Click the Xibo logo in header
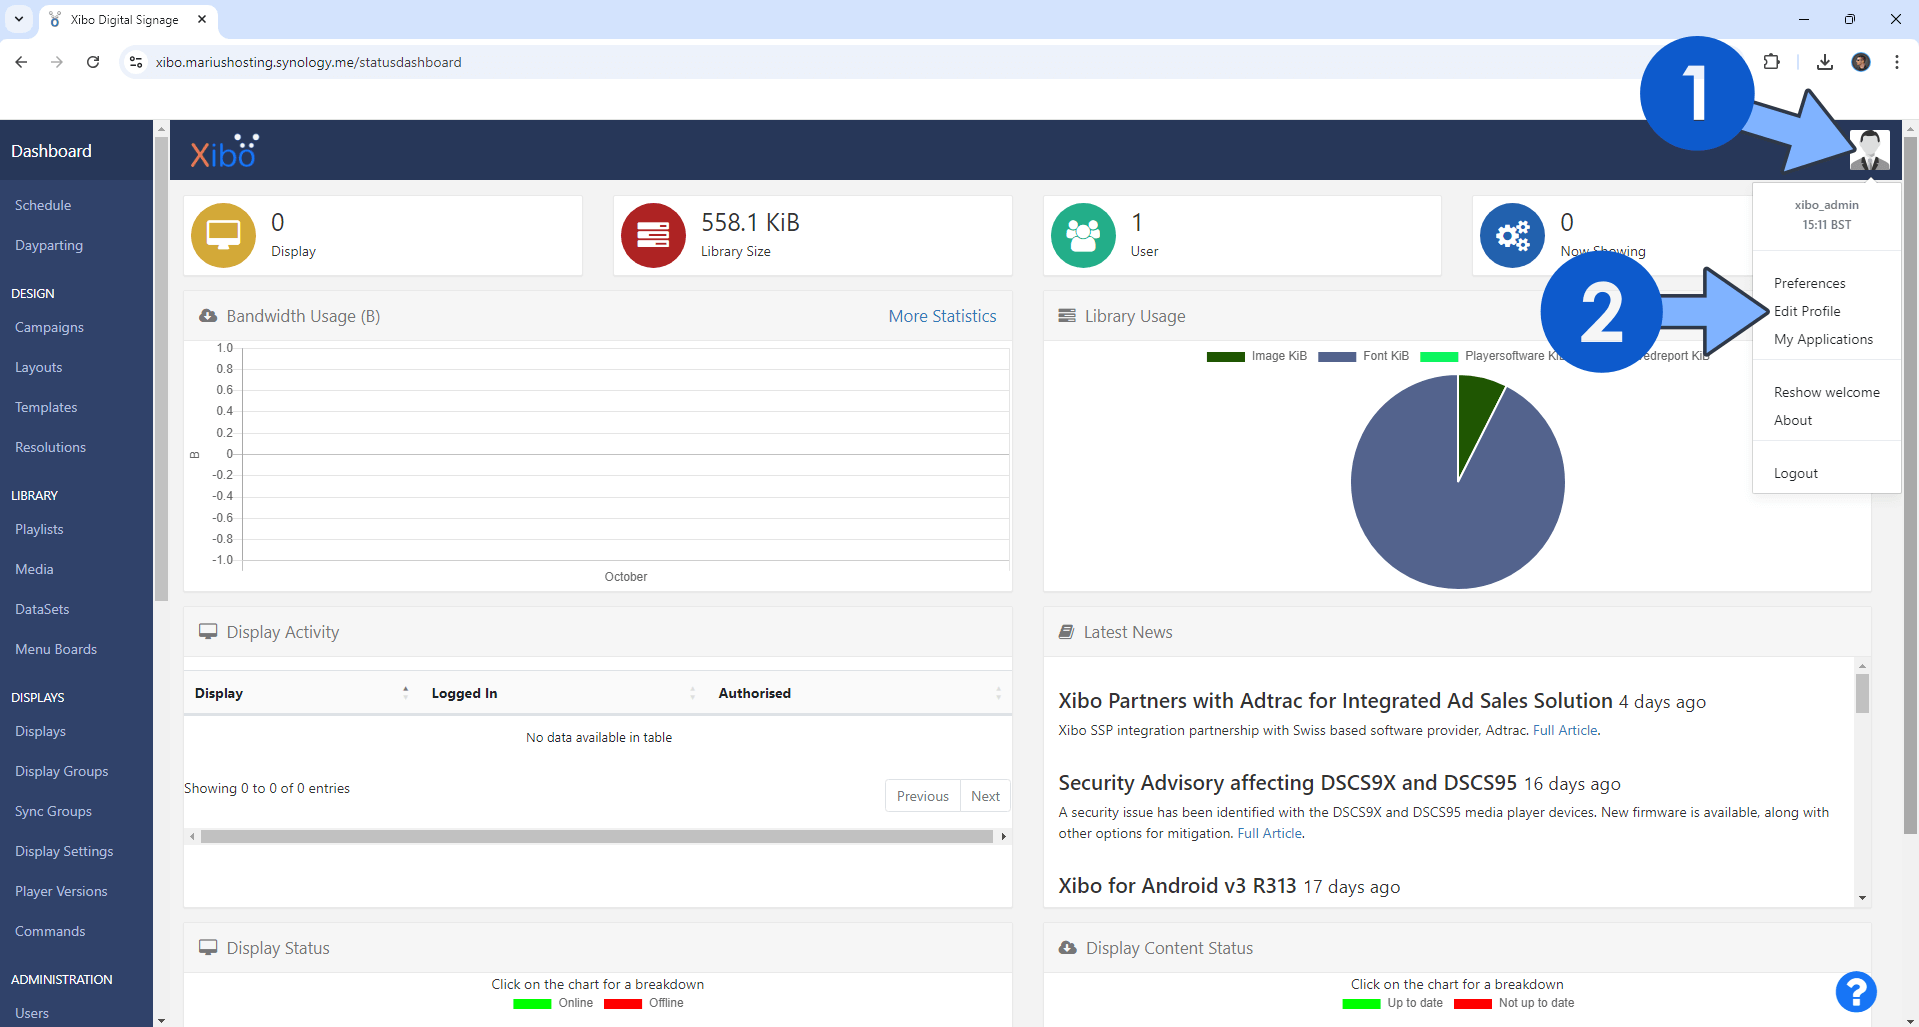1919x1027 pixels. tap(225, 151)
